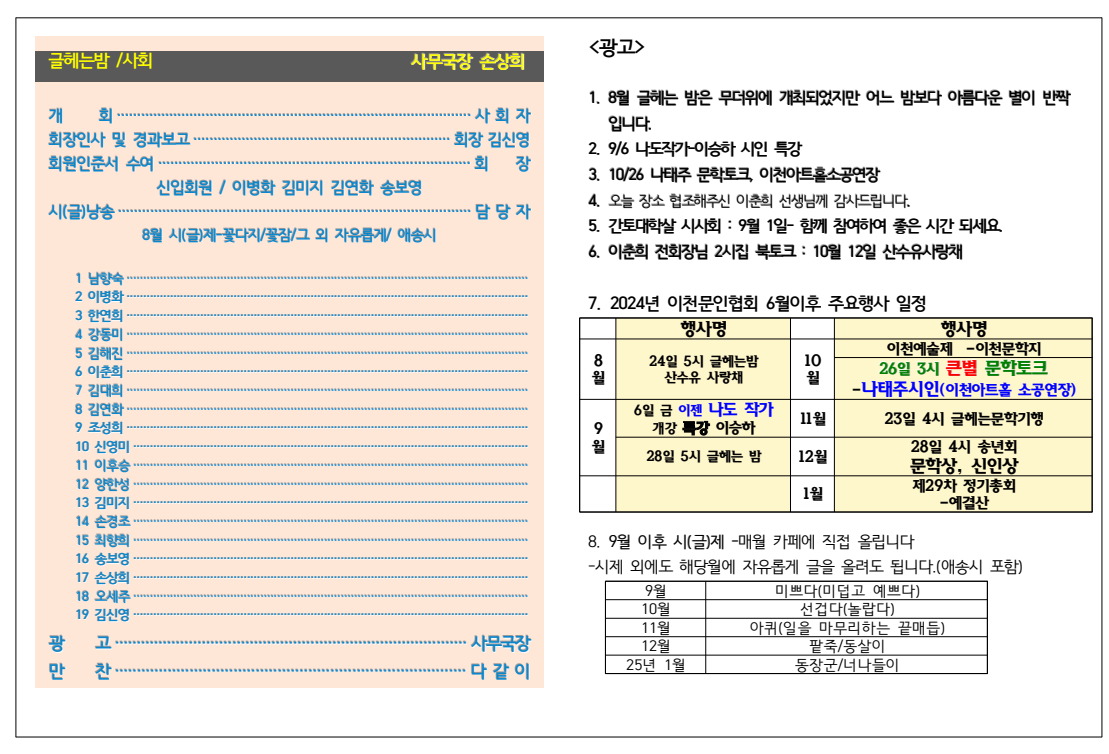Select reader list row '5 김해진'
Image resolution: width=1109 pixels, height=754 pixels.
pos(301,353)
